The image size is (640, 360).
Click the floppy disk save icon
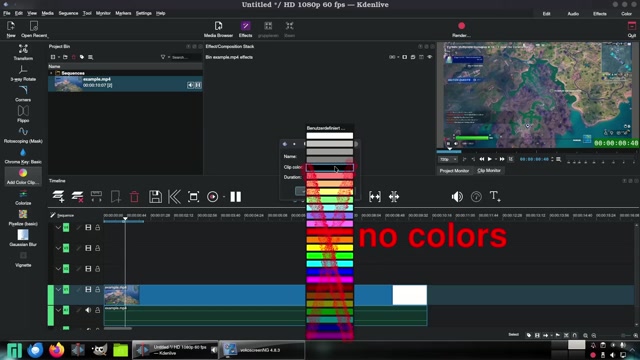[155, 197]
